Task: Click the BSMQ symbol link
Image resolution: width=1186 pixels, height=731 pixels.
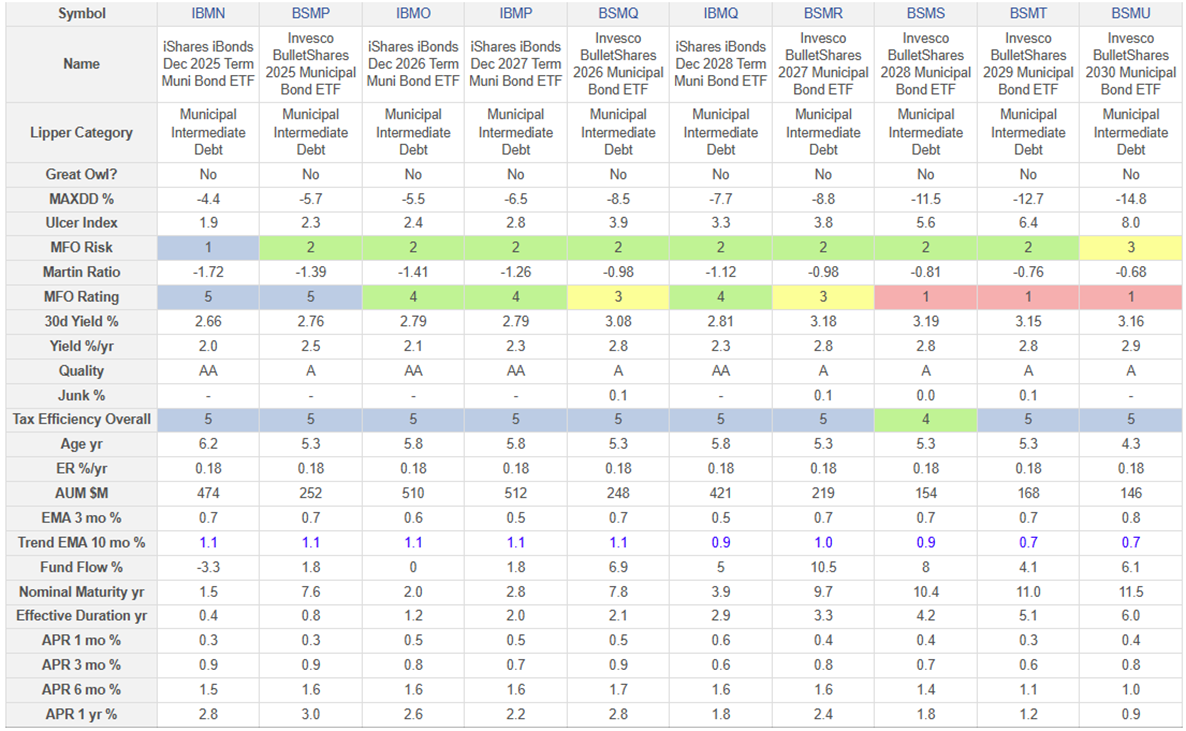Action: pos(618,14)
